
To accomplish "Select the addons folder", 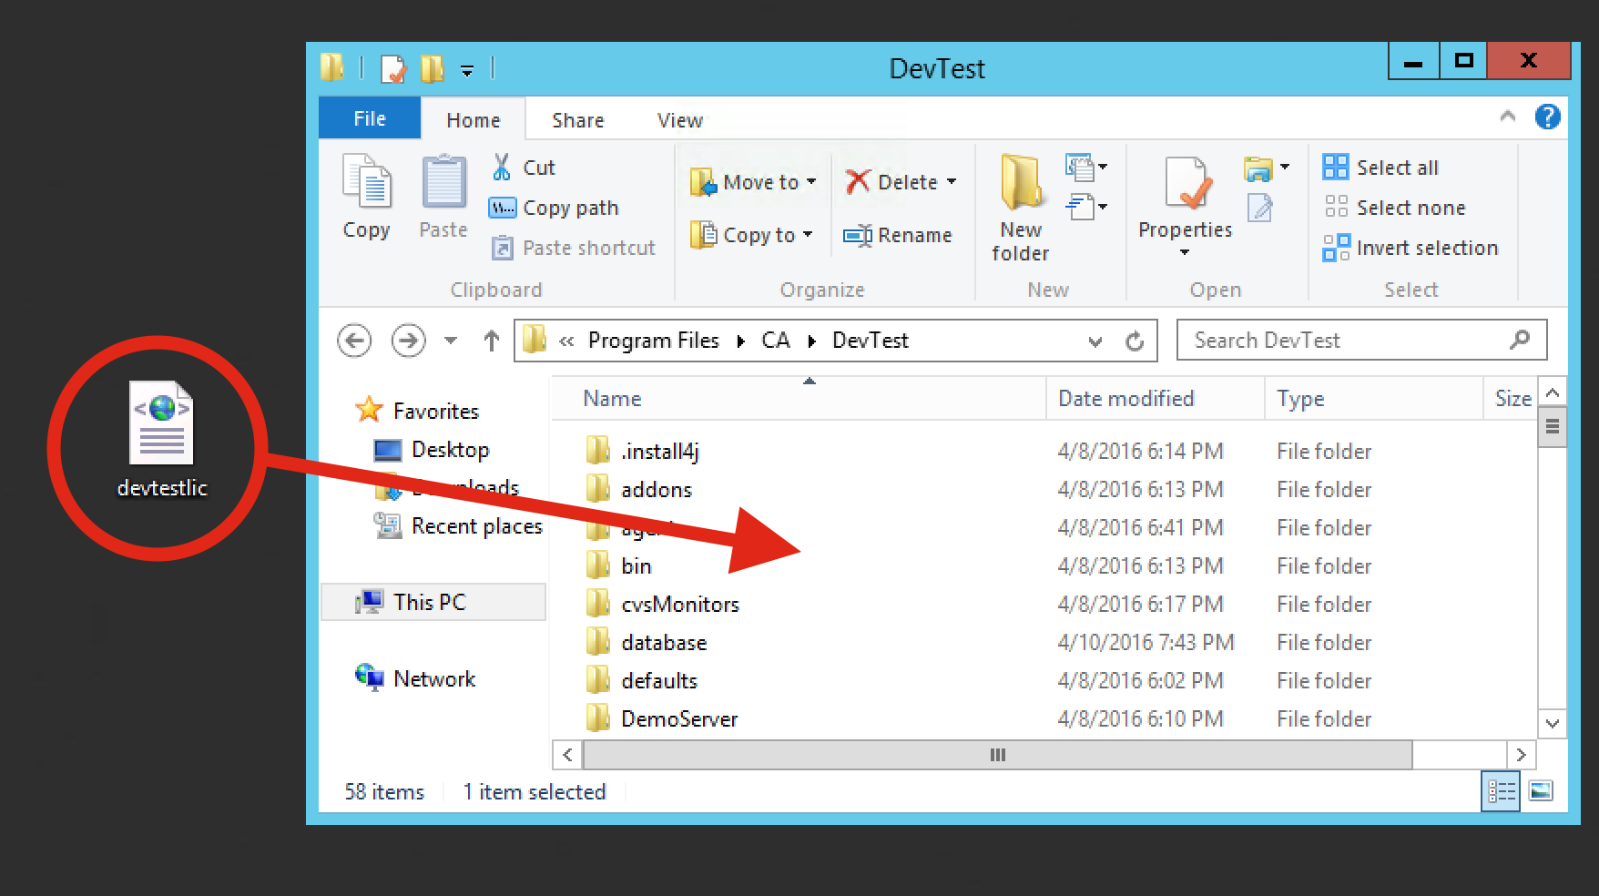I will [x=639, y=489].
